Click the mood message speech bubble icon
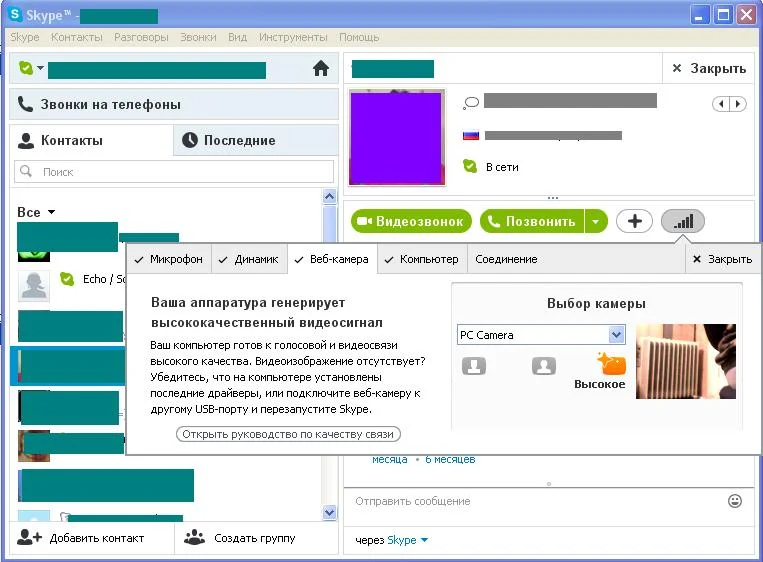This screenshot has width=763, height=562. 471,103
